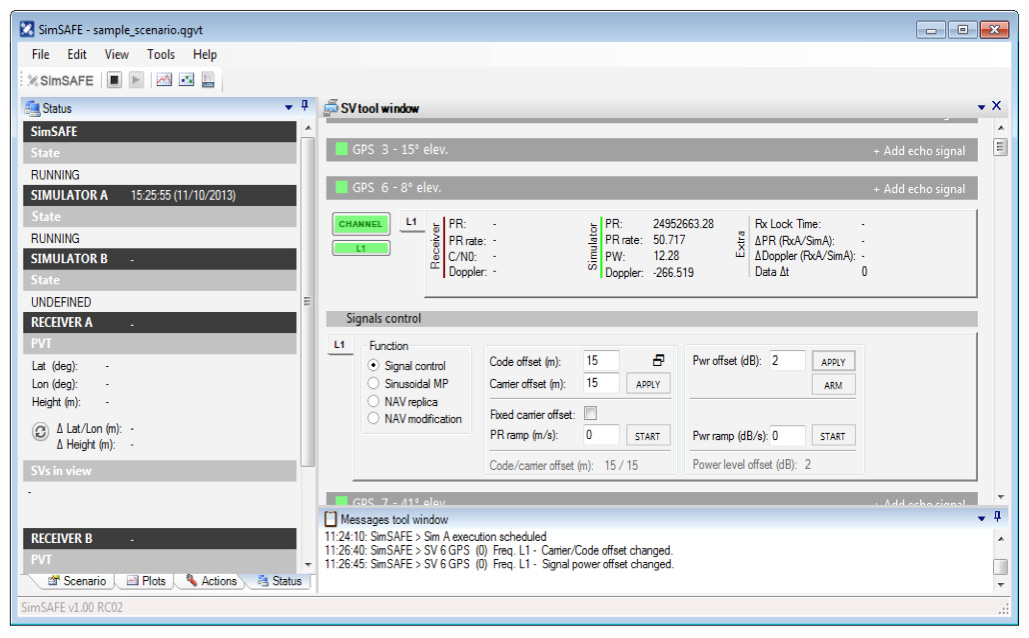Click the scatter plot toolbar icon

[186, 80]
